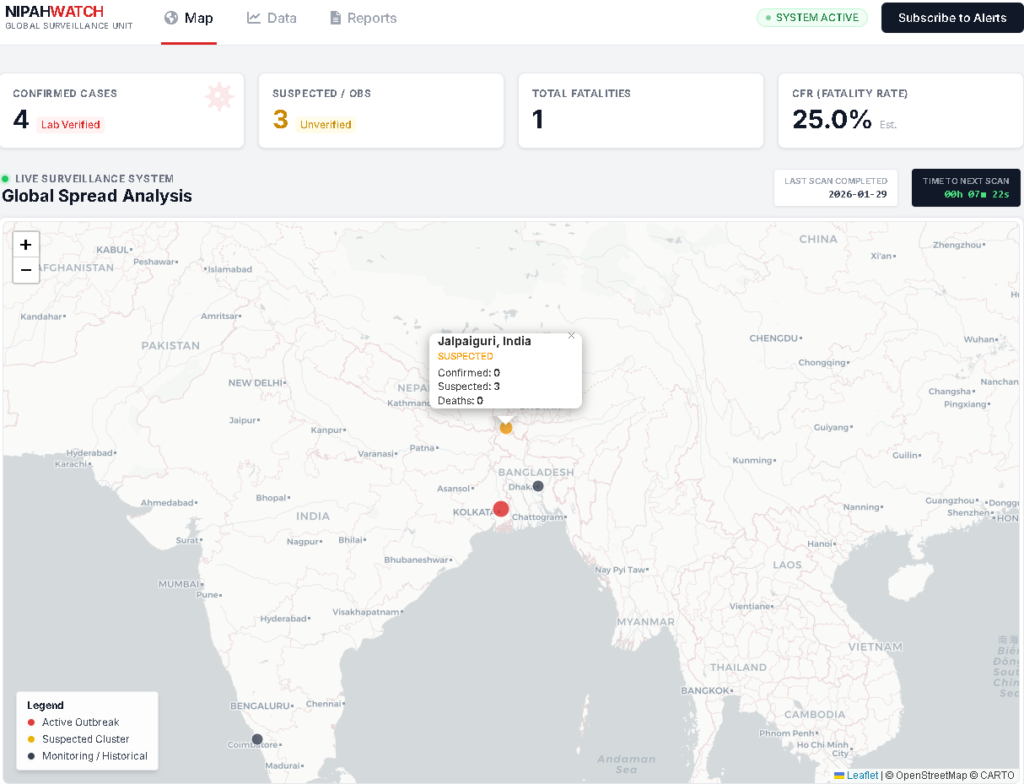The height and width of the screenshot is (784, 1024).
Task: Click the orange Jalpaiguri suspected cluster marker
Action: click(x=506, y=428)
